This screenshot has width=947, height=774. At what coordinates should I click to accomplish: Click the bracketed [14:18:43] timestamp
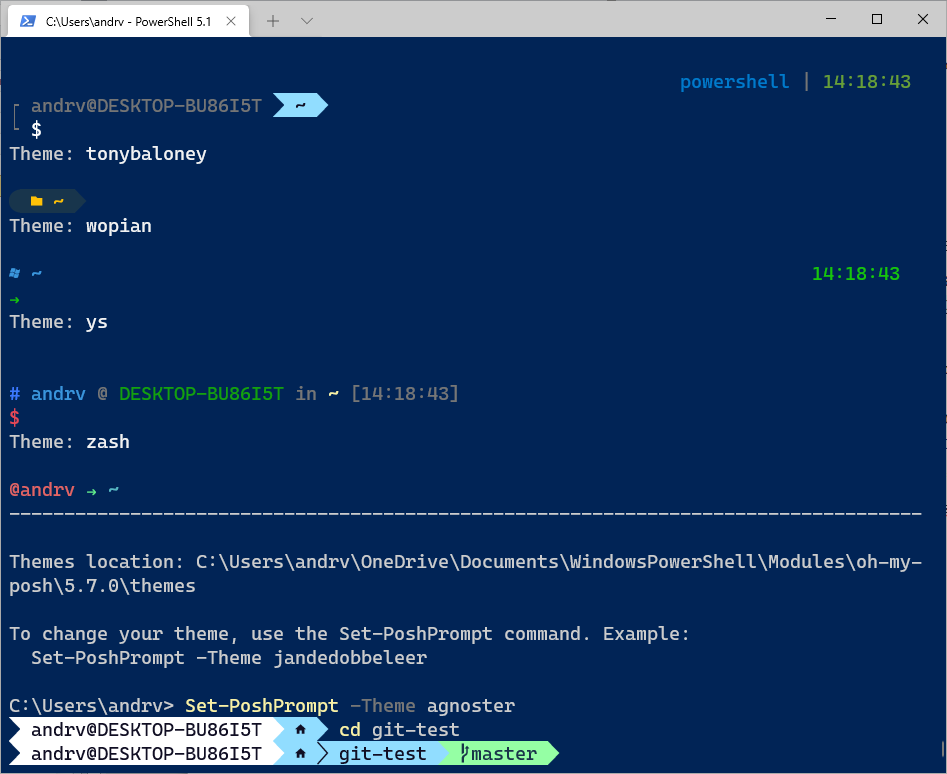tap(405, 394)
